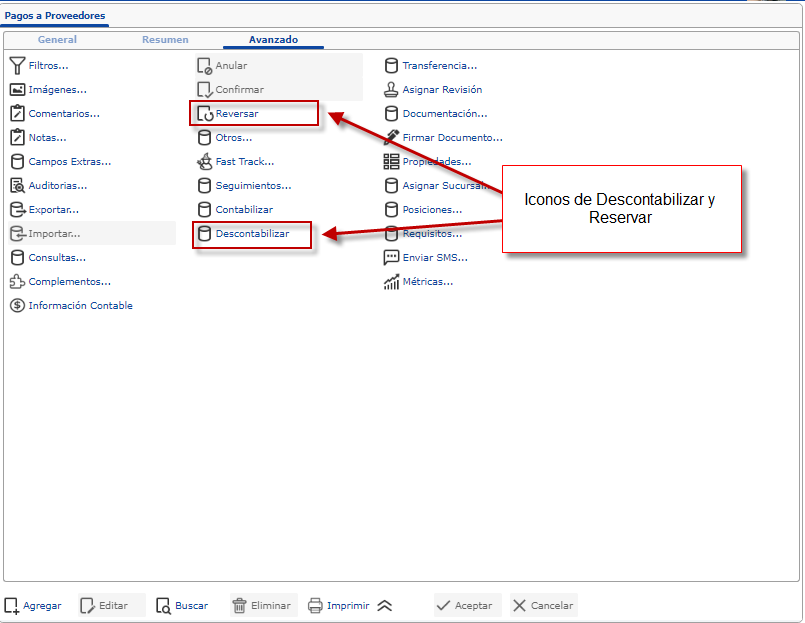Select the Pagos a Proveedores tab
Image resolution: width=805 pixels, height=623 pixels.
pyautogui.click(x=55, y=15)
